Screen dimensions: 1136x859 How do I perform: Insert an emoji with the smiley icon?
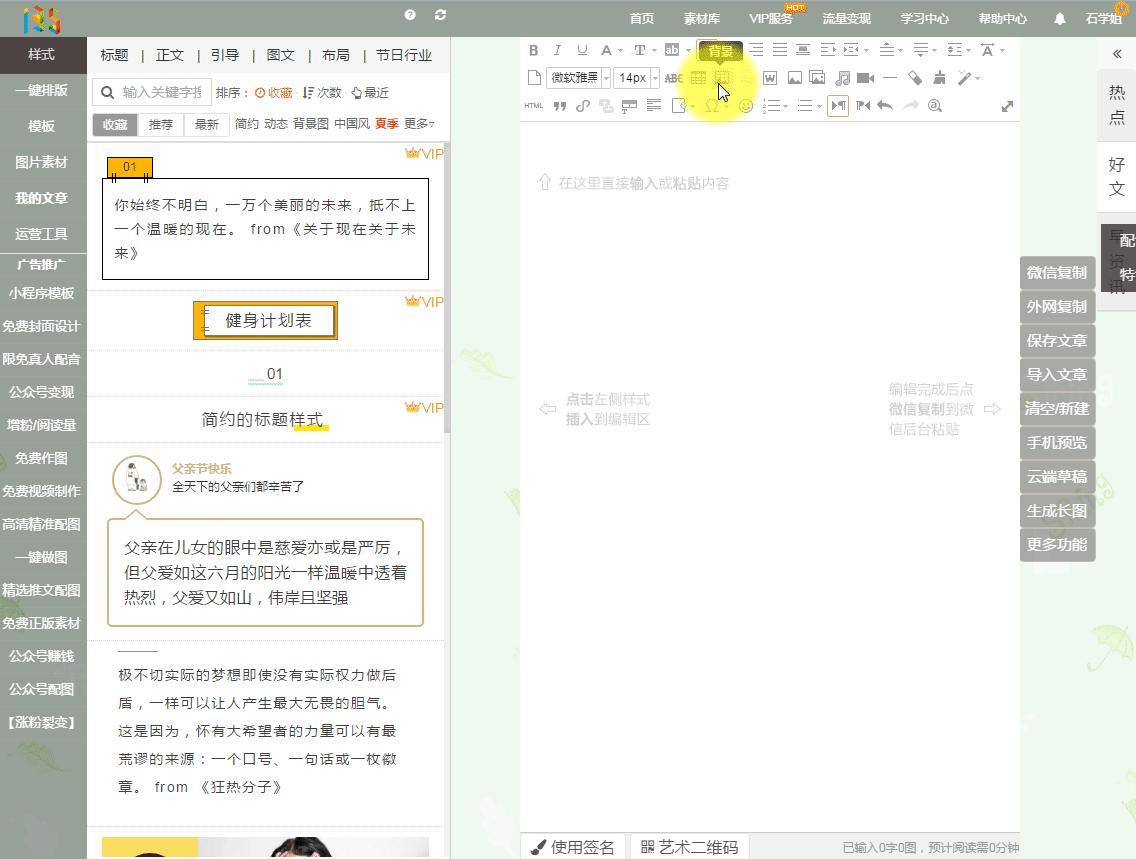(747, 105)
